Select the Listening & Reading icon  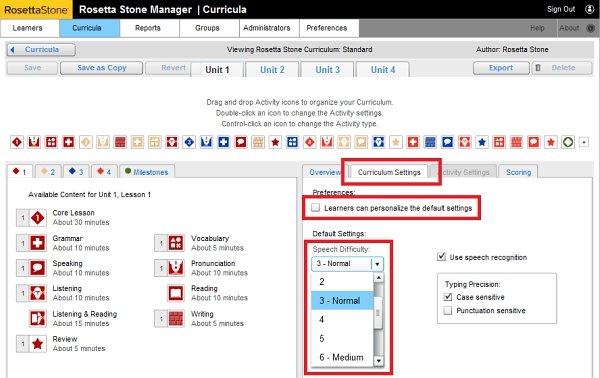(38, 318)
